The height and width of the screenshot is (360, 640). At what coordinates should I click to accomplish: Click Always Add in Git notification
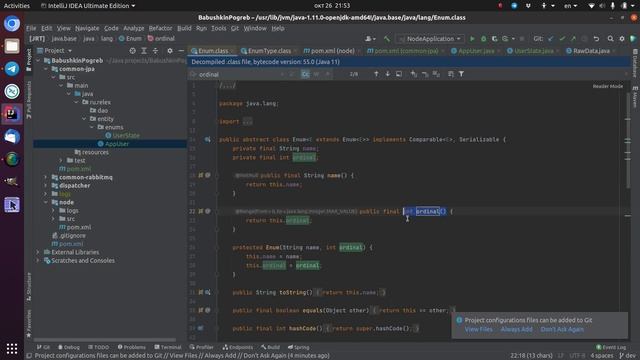[x=516, y=329]
